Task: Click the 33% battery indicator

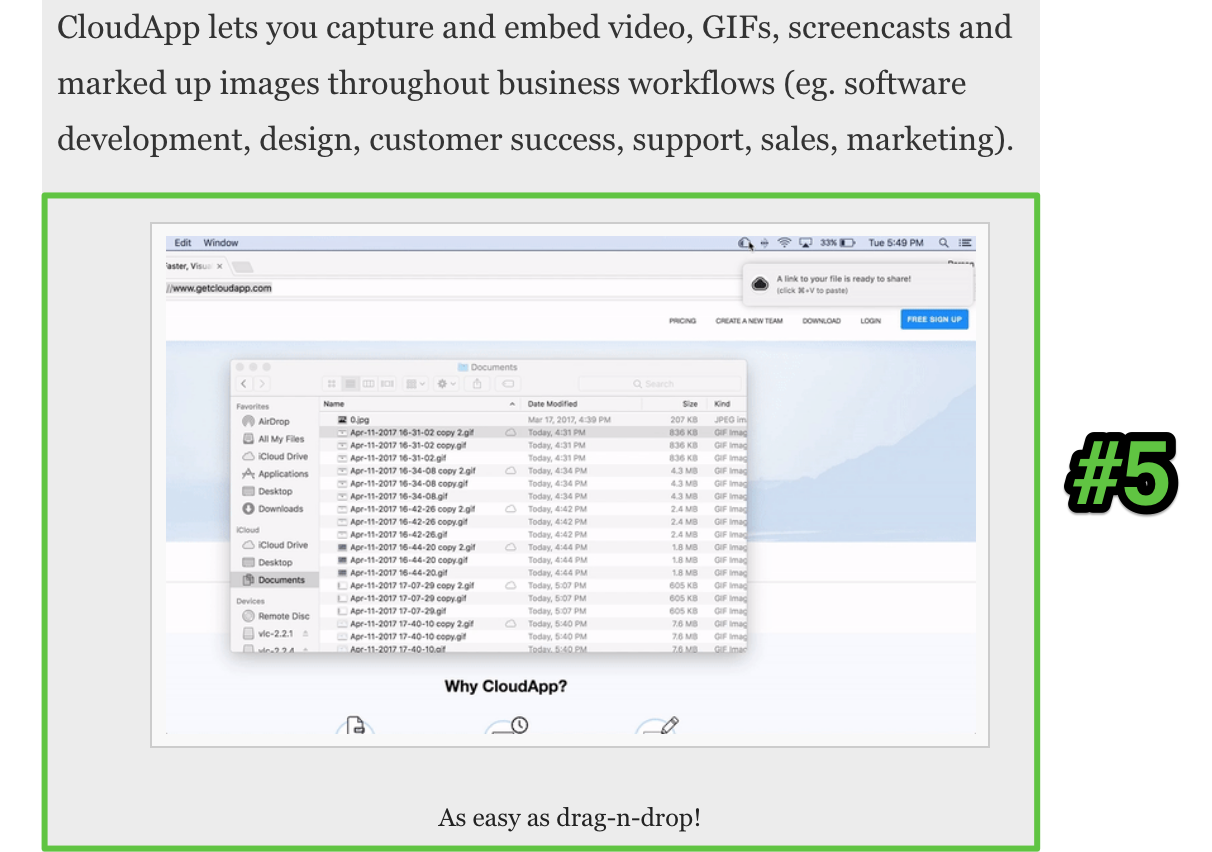Action: [838, 243]
